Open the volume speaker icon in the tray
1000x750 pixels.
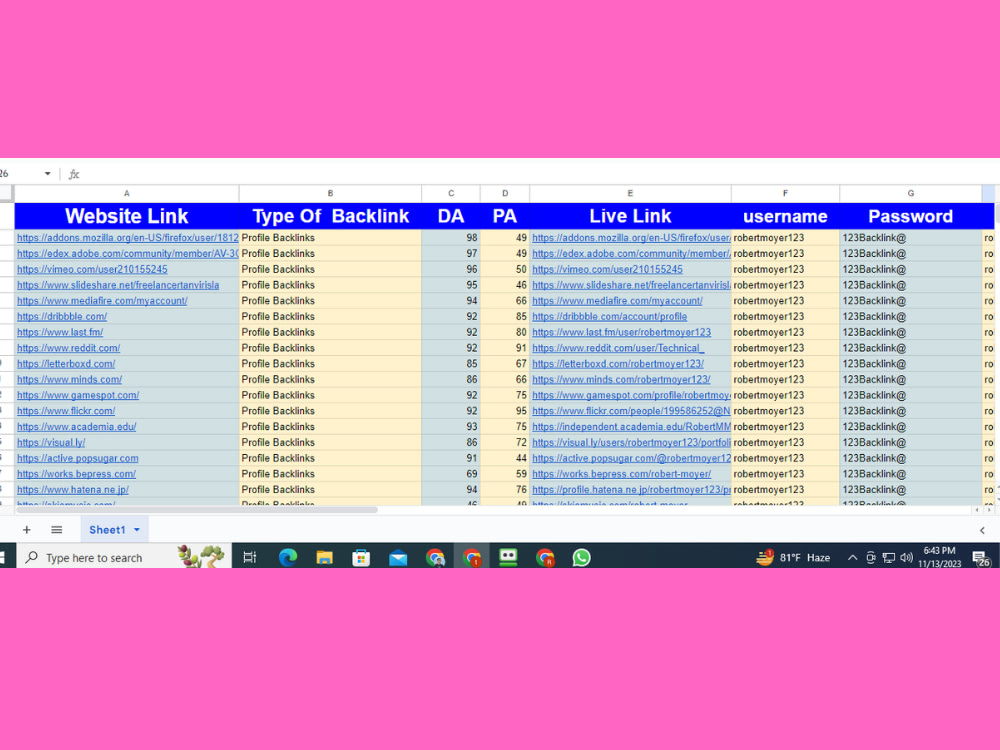coord(906,558)
